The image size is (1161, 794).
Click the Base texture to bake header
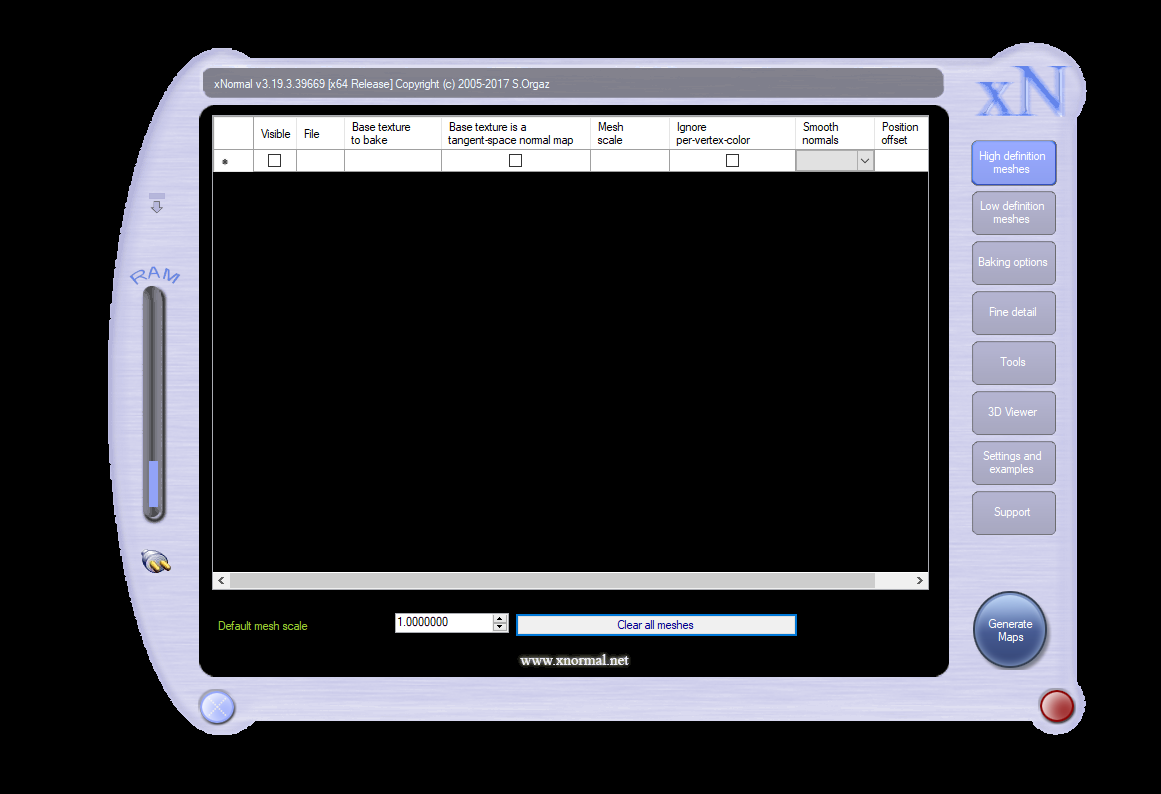(x=392, y=133)
